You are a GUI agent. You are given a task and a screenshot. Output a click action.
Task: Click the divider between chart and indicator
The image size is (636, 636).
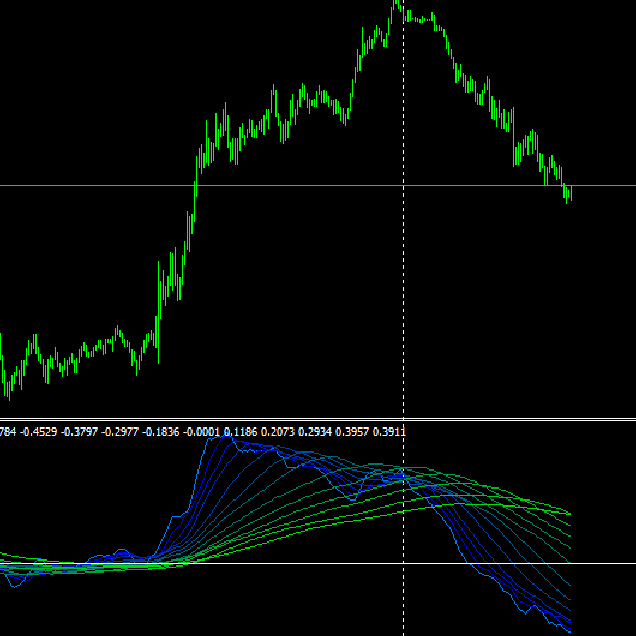[318, 419]
